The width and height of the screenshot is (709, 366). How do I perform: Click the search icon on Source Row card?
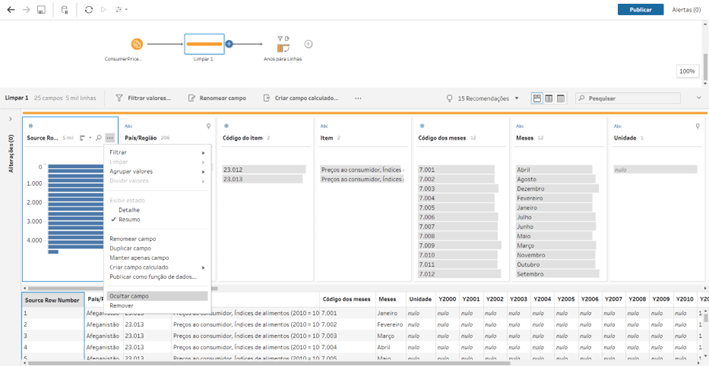click(x=99, y=138)
